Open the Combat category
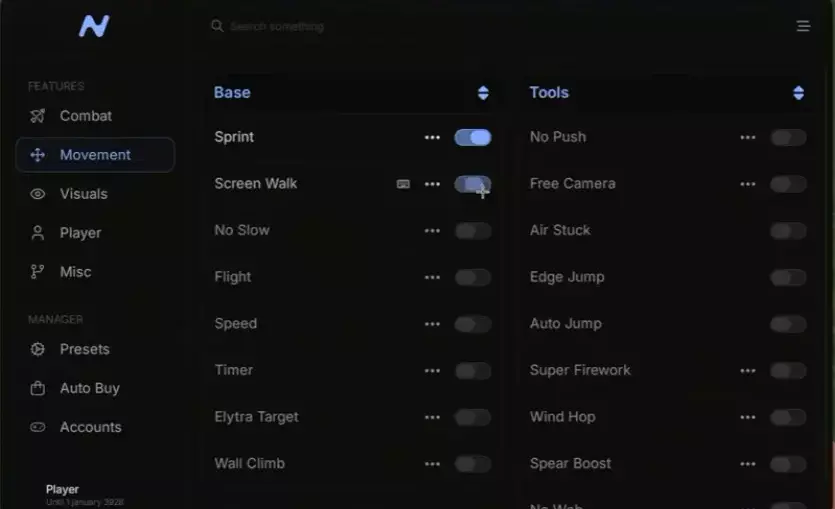This screenshot has width=835, height=509. point(95,116)
